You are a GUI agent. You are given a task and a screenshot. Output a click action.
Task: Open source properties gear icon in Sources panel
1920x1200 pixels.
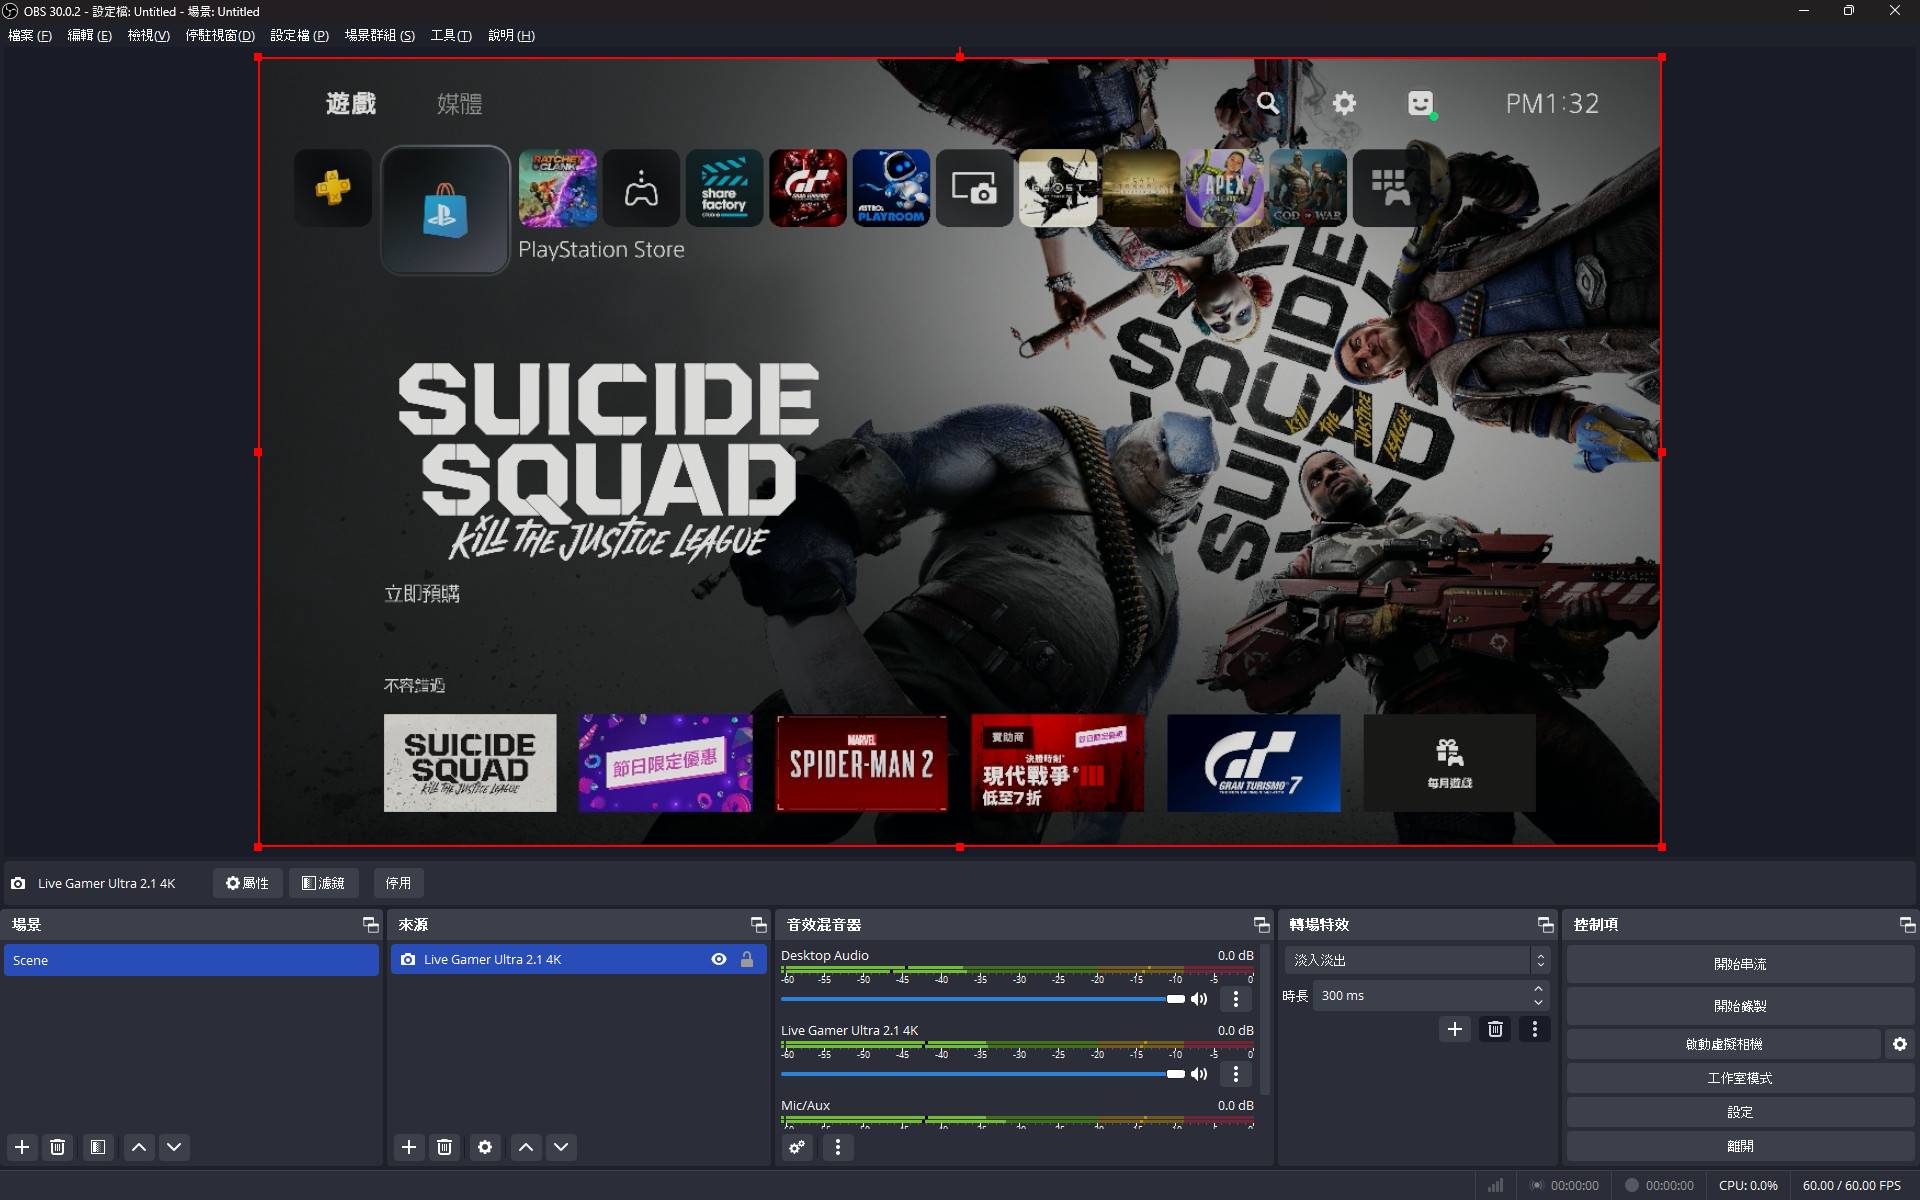pyautogui.click(x=485, y=1147)
